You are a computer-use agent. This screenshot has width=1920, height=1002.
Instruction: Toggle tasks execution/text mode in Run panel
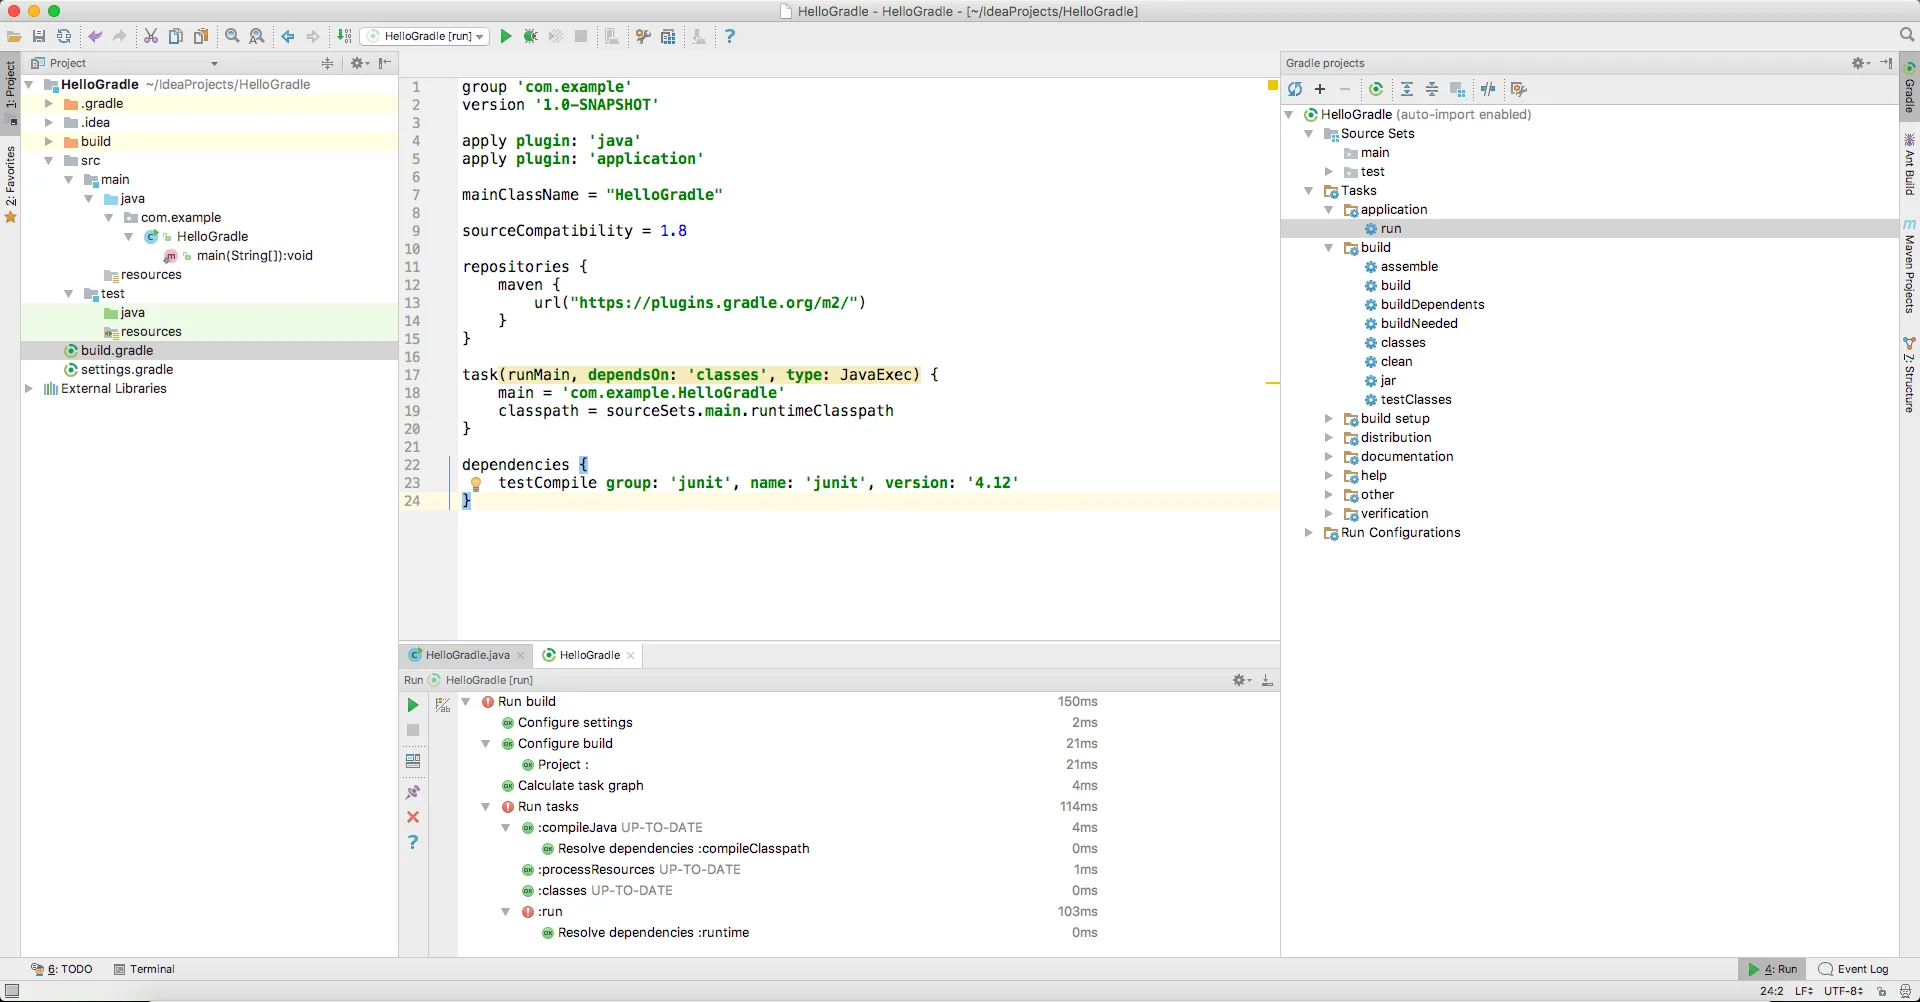pos(443,705)
